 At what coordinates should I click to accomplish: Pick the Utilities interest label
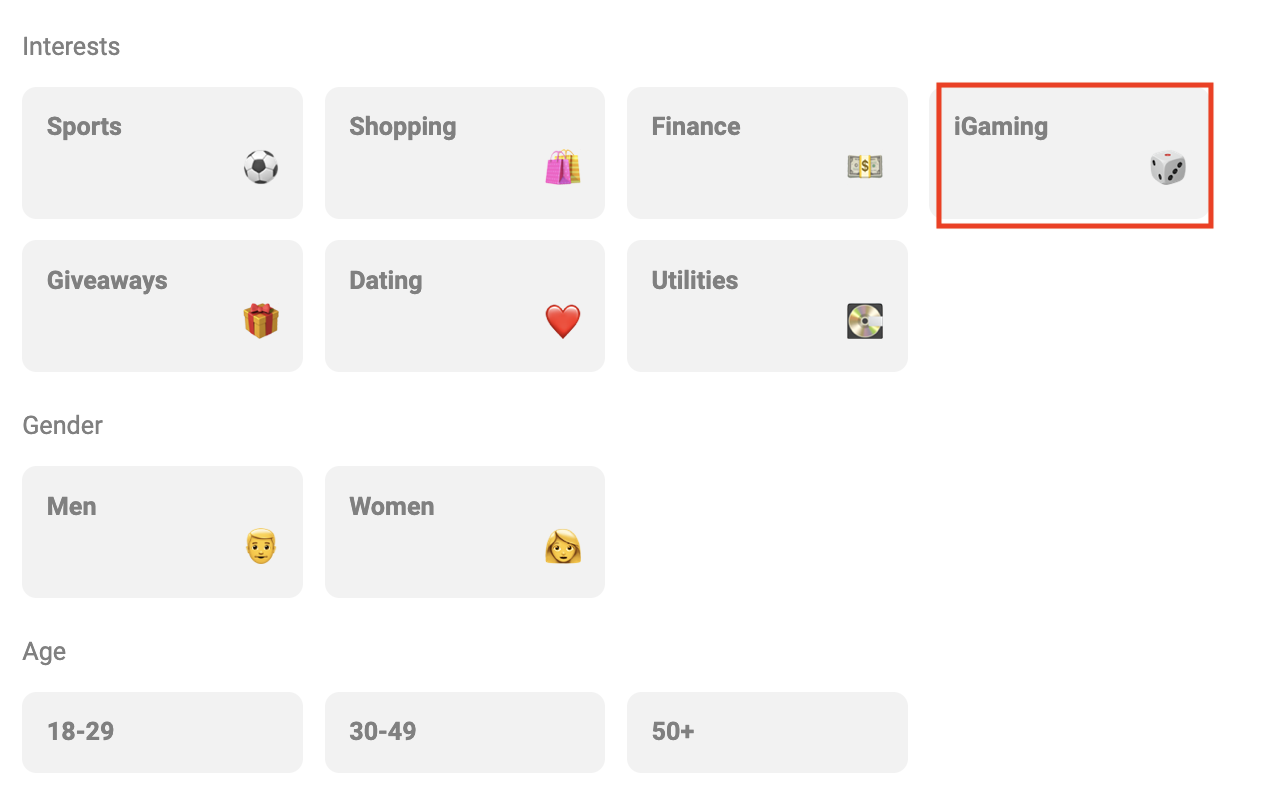click(695, 281)
